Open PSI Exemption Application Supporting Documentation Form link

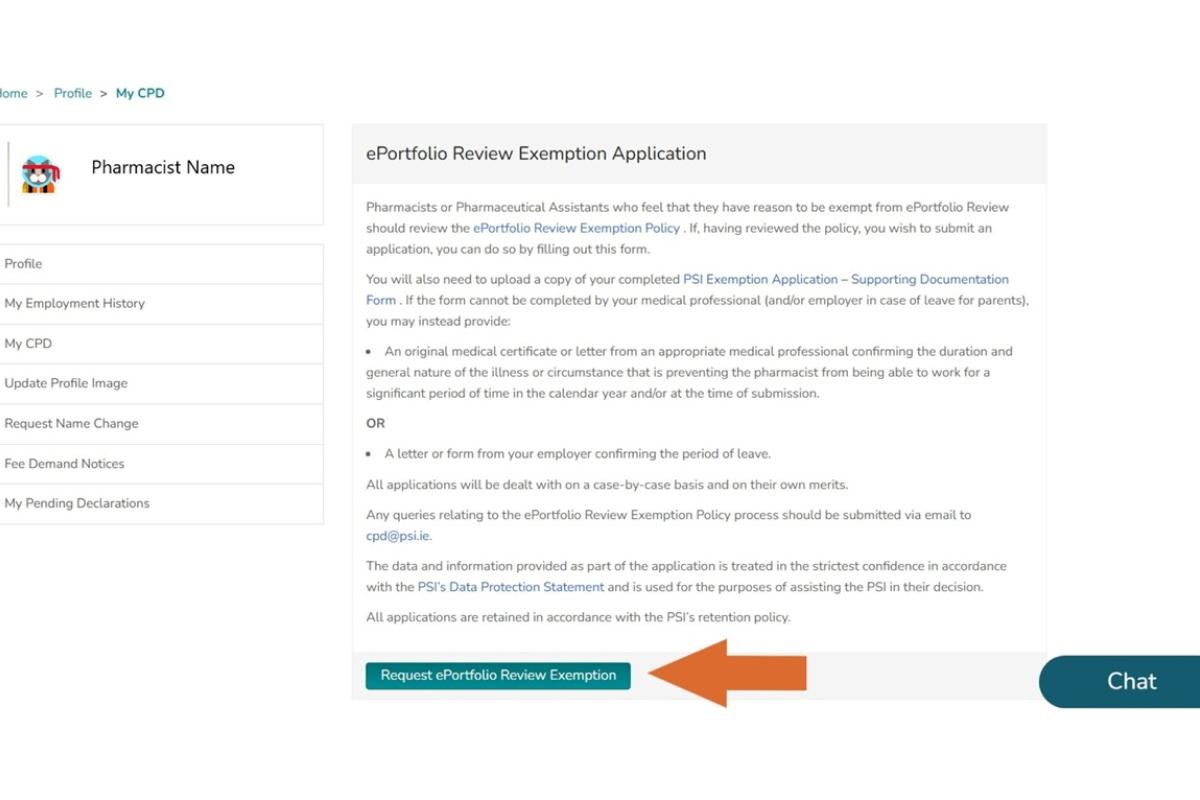pos(687,290)
